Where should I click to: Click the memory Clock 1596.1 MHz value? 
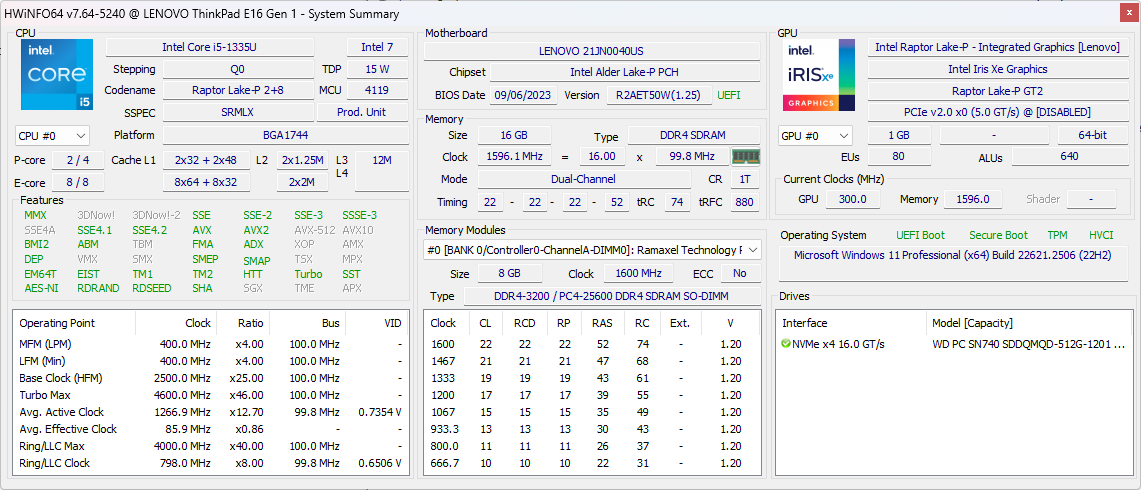click(x=514, y=157)
